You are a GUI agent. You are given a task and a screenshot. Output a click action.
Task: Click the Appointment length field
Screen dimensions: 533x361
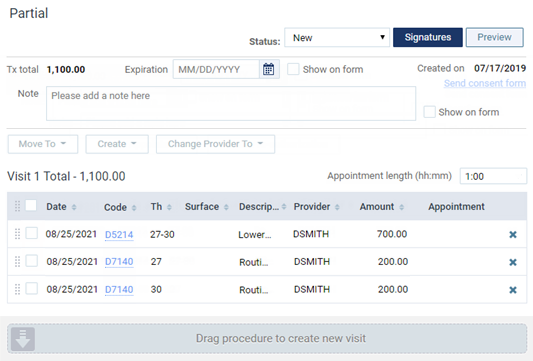pyautogui.click(x=493, y=176)
